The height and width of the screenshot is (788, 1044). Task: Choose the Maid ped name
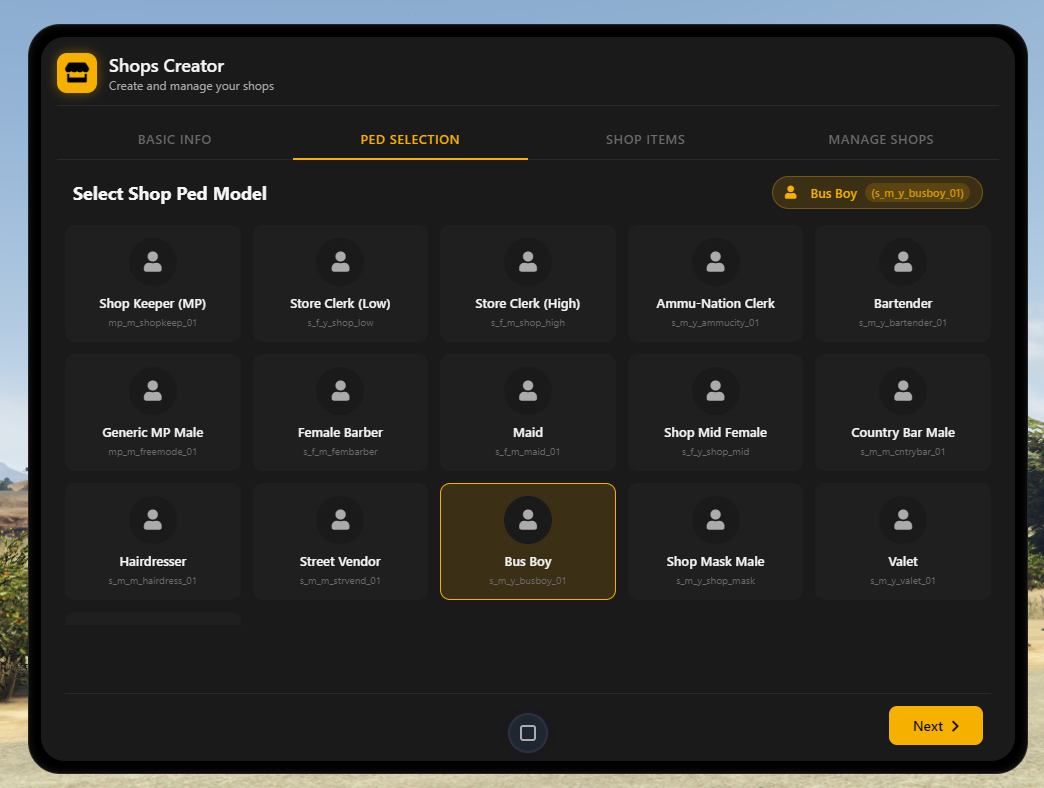point(528,433)
